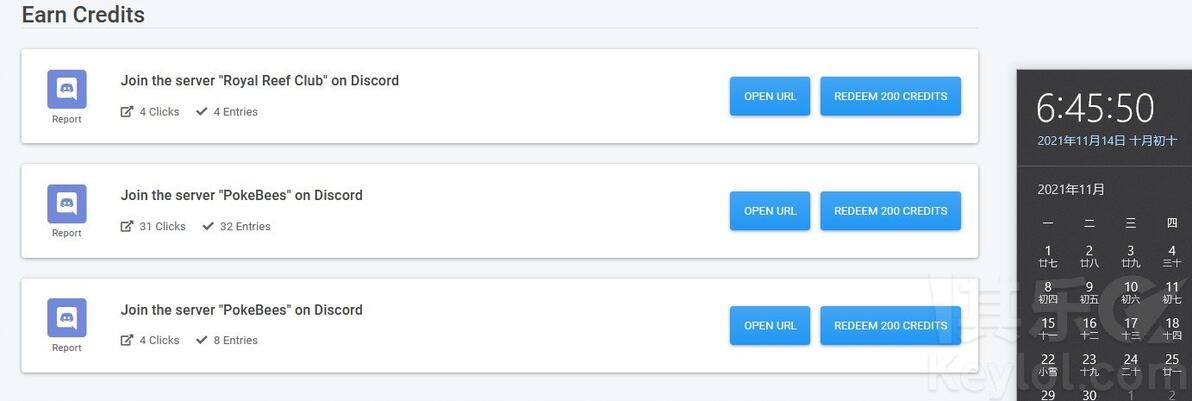The width and height of the screenshot is (1192, 401).
Task: Select November 15 in the calendar flyout
Action: [x=1048, y=329]
